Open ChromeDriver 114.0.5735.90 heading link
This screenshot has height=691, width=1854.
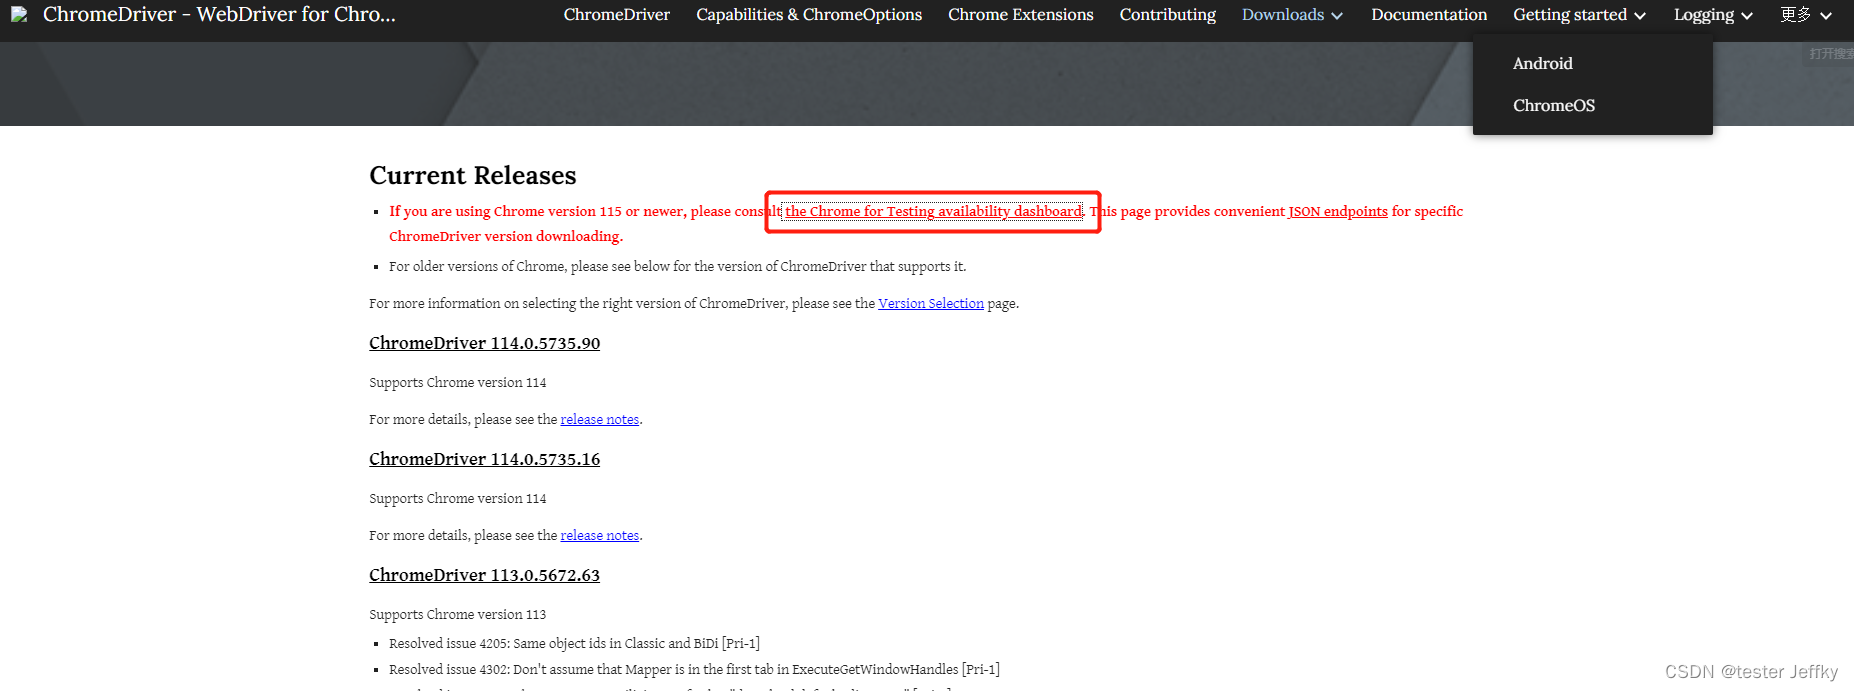pyautogui.click(x=484, y=343)
